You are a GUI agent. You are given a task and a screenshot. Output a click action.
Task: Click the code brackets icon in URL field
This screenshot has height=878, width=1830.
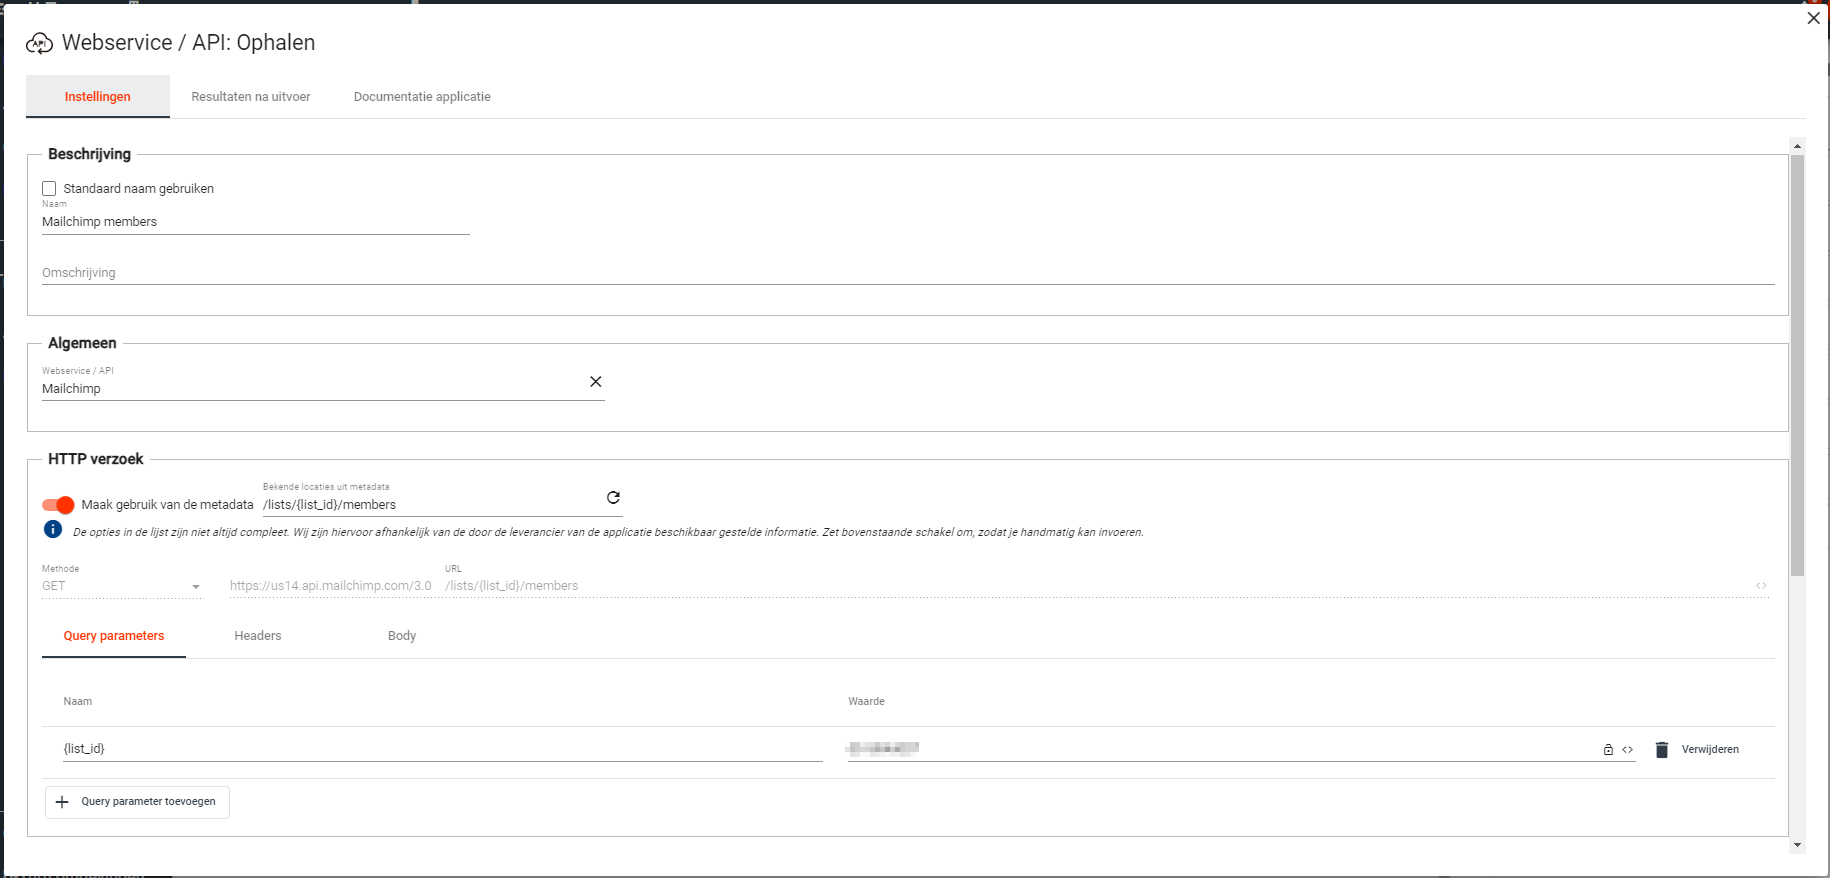1761,586
